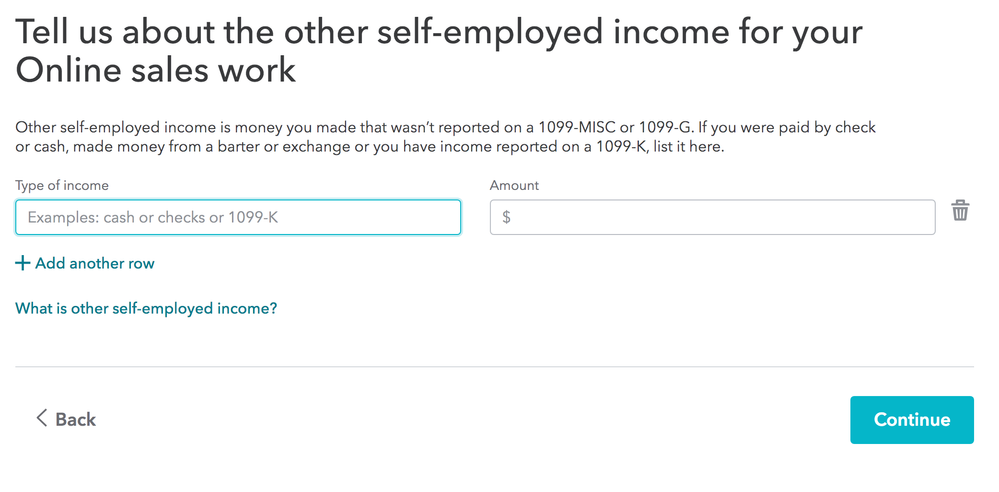Click the page heading about Online sales work
The width and height of the screenshot is (999, 492).
point(439,51)
